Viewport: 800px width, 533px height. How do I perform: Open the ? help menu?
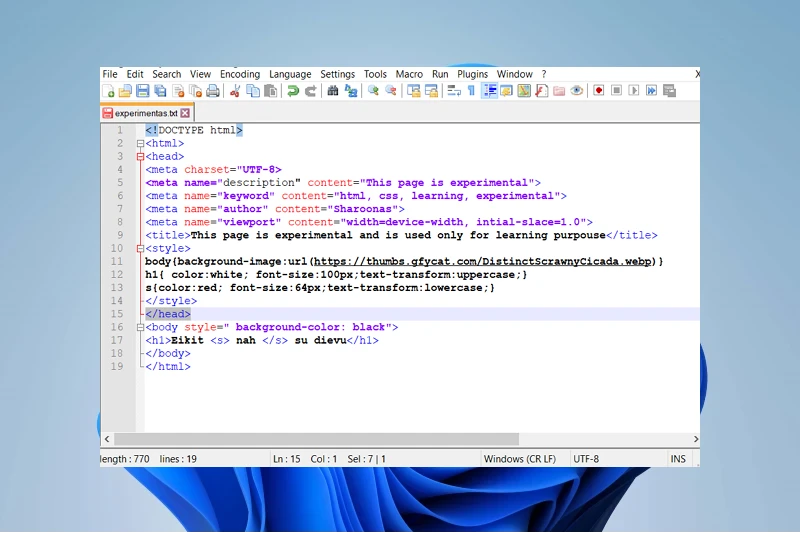click(544, 74)
